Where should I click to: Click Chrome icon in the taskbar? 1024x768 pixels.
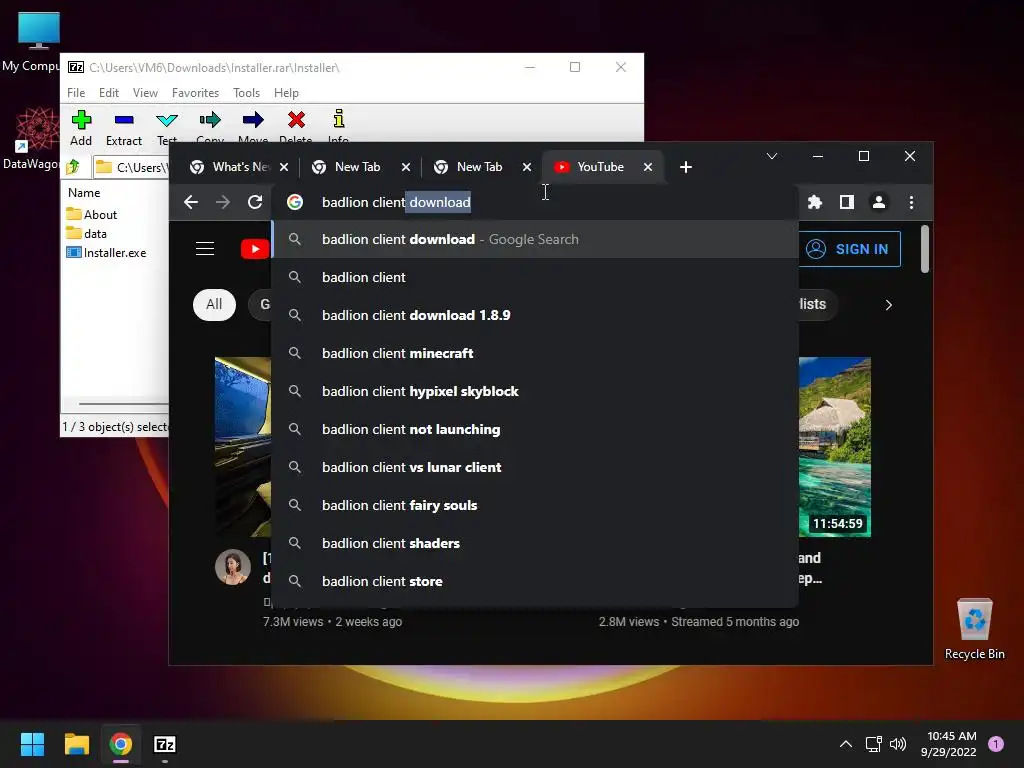(121, 744)
